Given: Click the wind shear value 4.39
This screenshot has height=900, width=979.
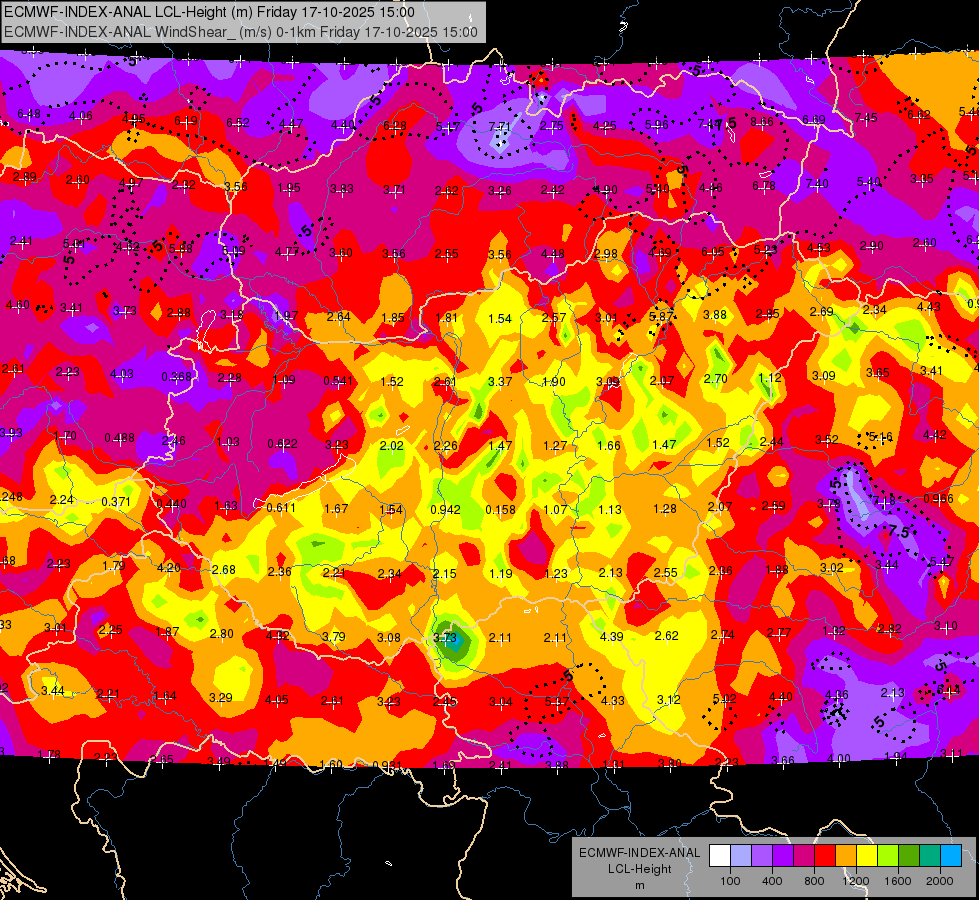Looking at the screenshot, I should 611,636.
